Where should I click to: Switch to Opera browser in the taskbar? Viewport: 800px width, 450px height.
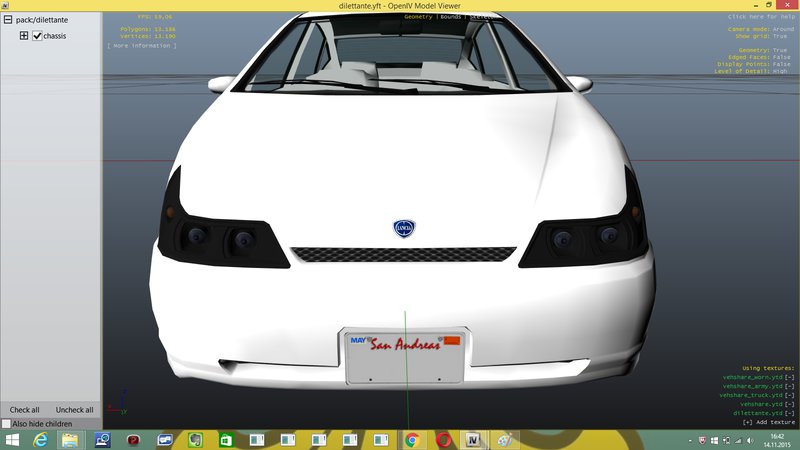pos(443,440)
